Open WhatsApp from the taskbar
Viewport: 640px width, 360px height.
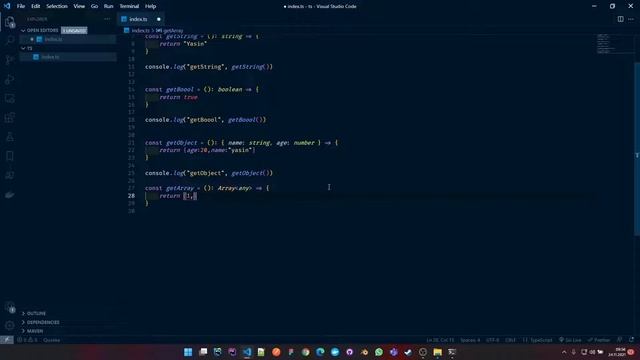point(379,352)
